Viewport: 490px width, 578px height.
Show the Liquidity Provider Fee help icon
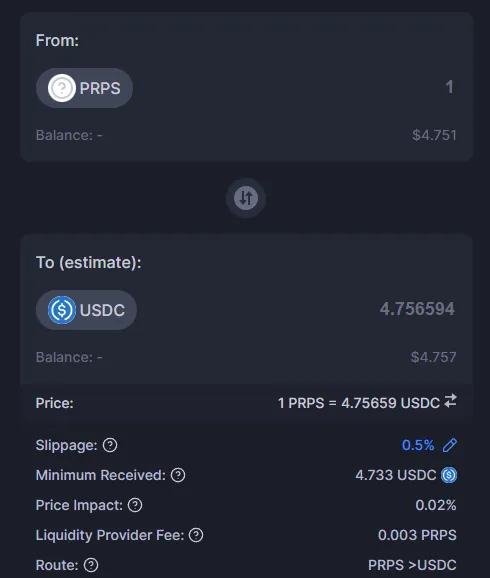pos(196,535)
